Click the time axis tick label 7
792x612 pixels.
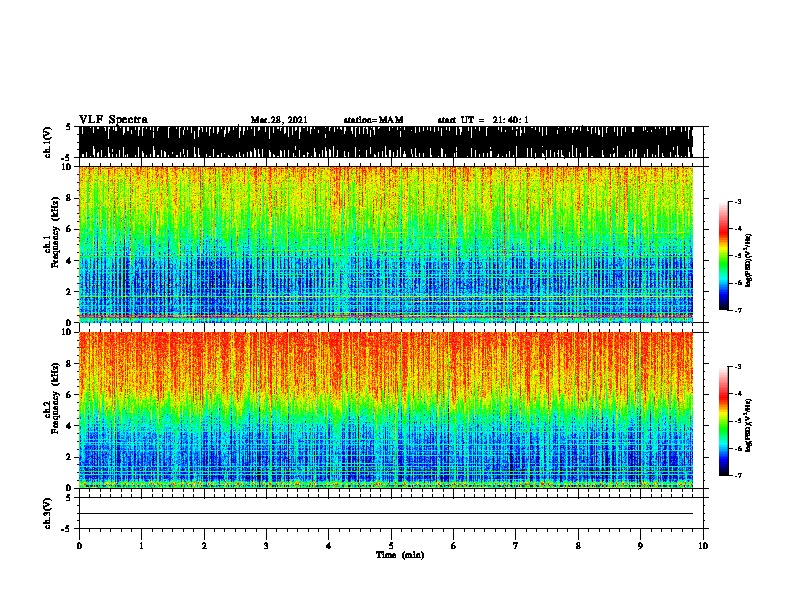[516, 546]
